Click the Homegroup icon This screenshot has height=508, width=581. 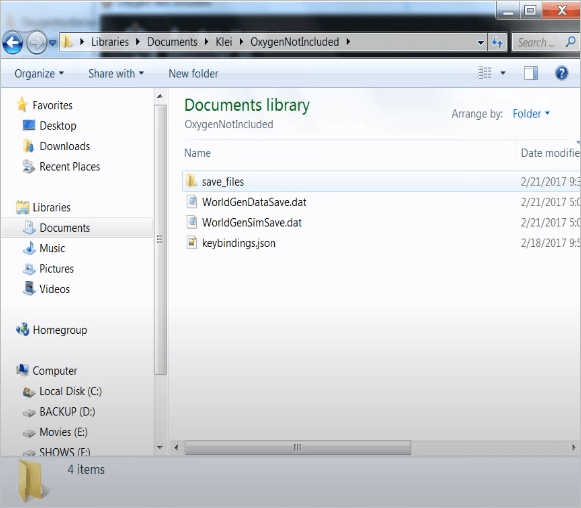coord(23,329)
